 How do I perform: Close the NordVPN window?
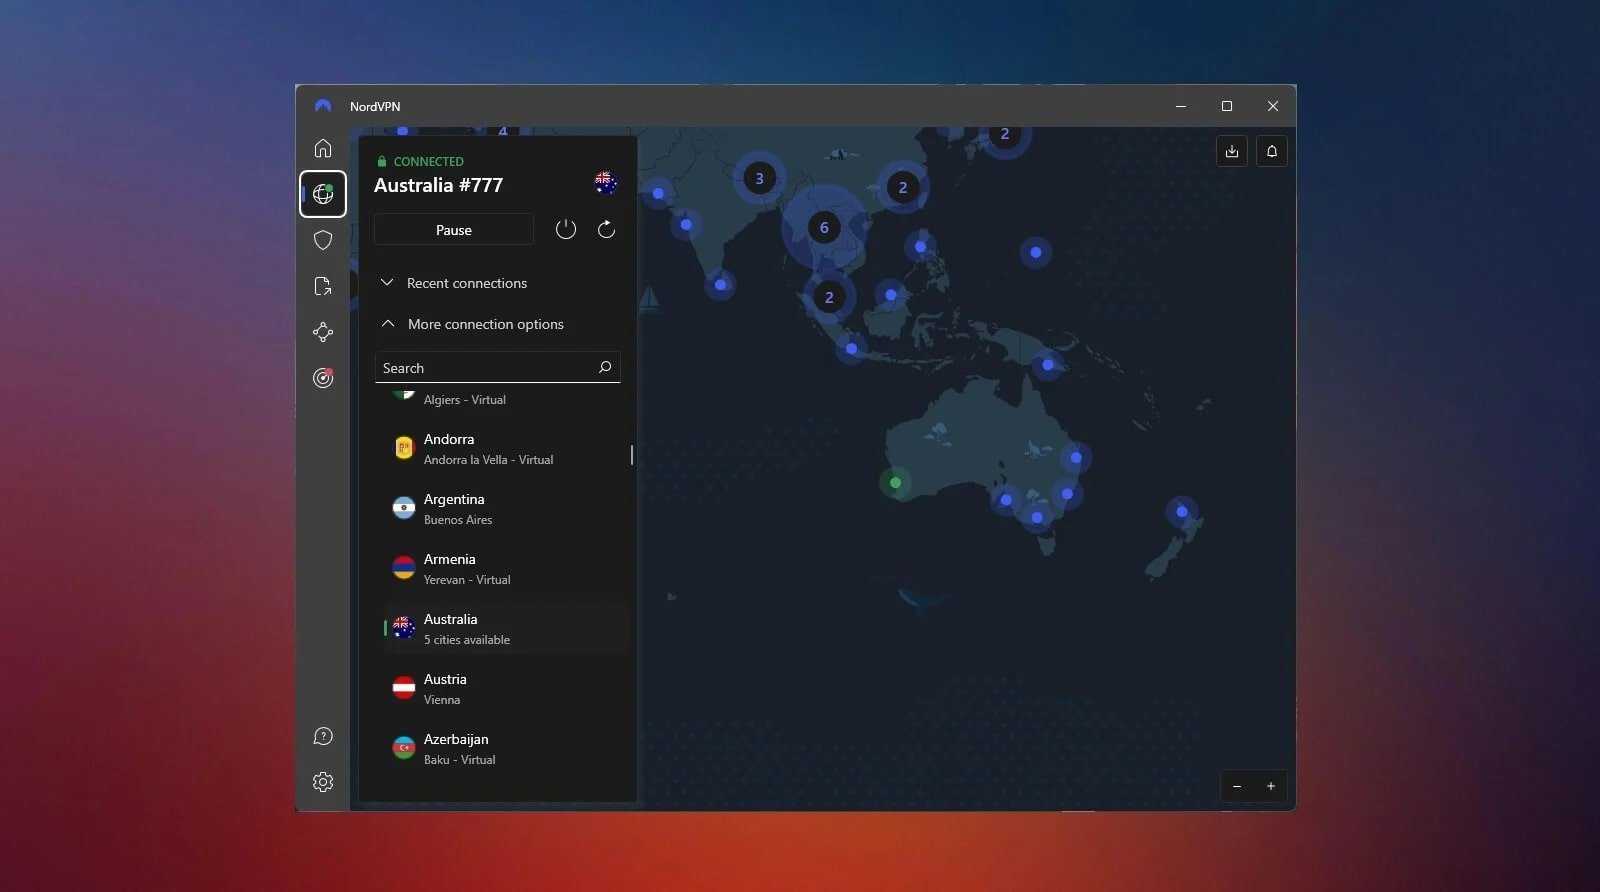1273,106
